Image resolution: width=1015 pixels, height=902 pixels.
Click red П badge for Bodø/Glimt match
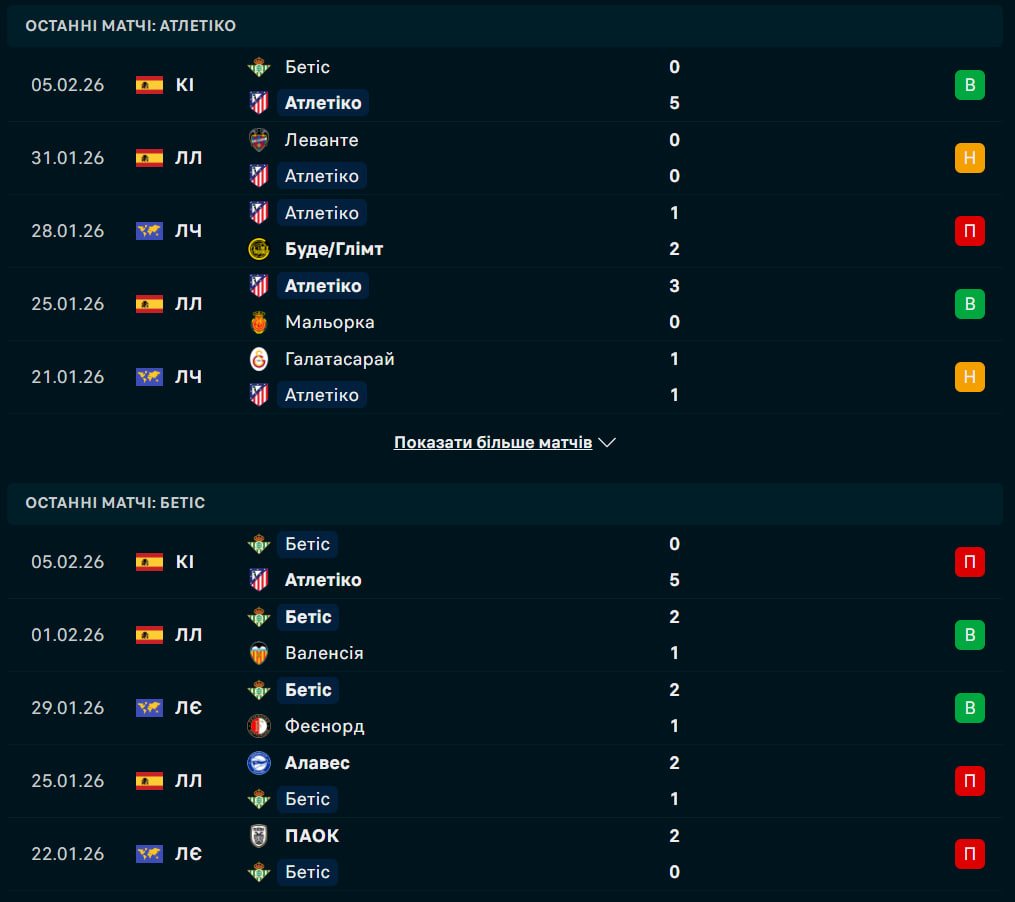coord(969,231)
